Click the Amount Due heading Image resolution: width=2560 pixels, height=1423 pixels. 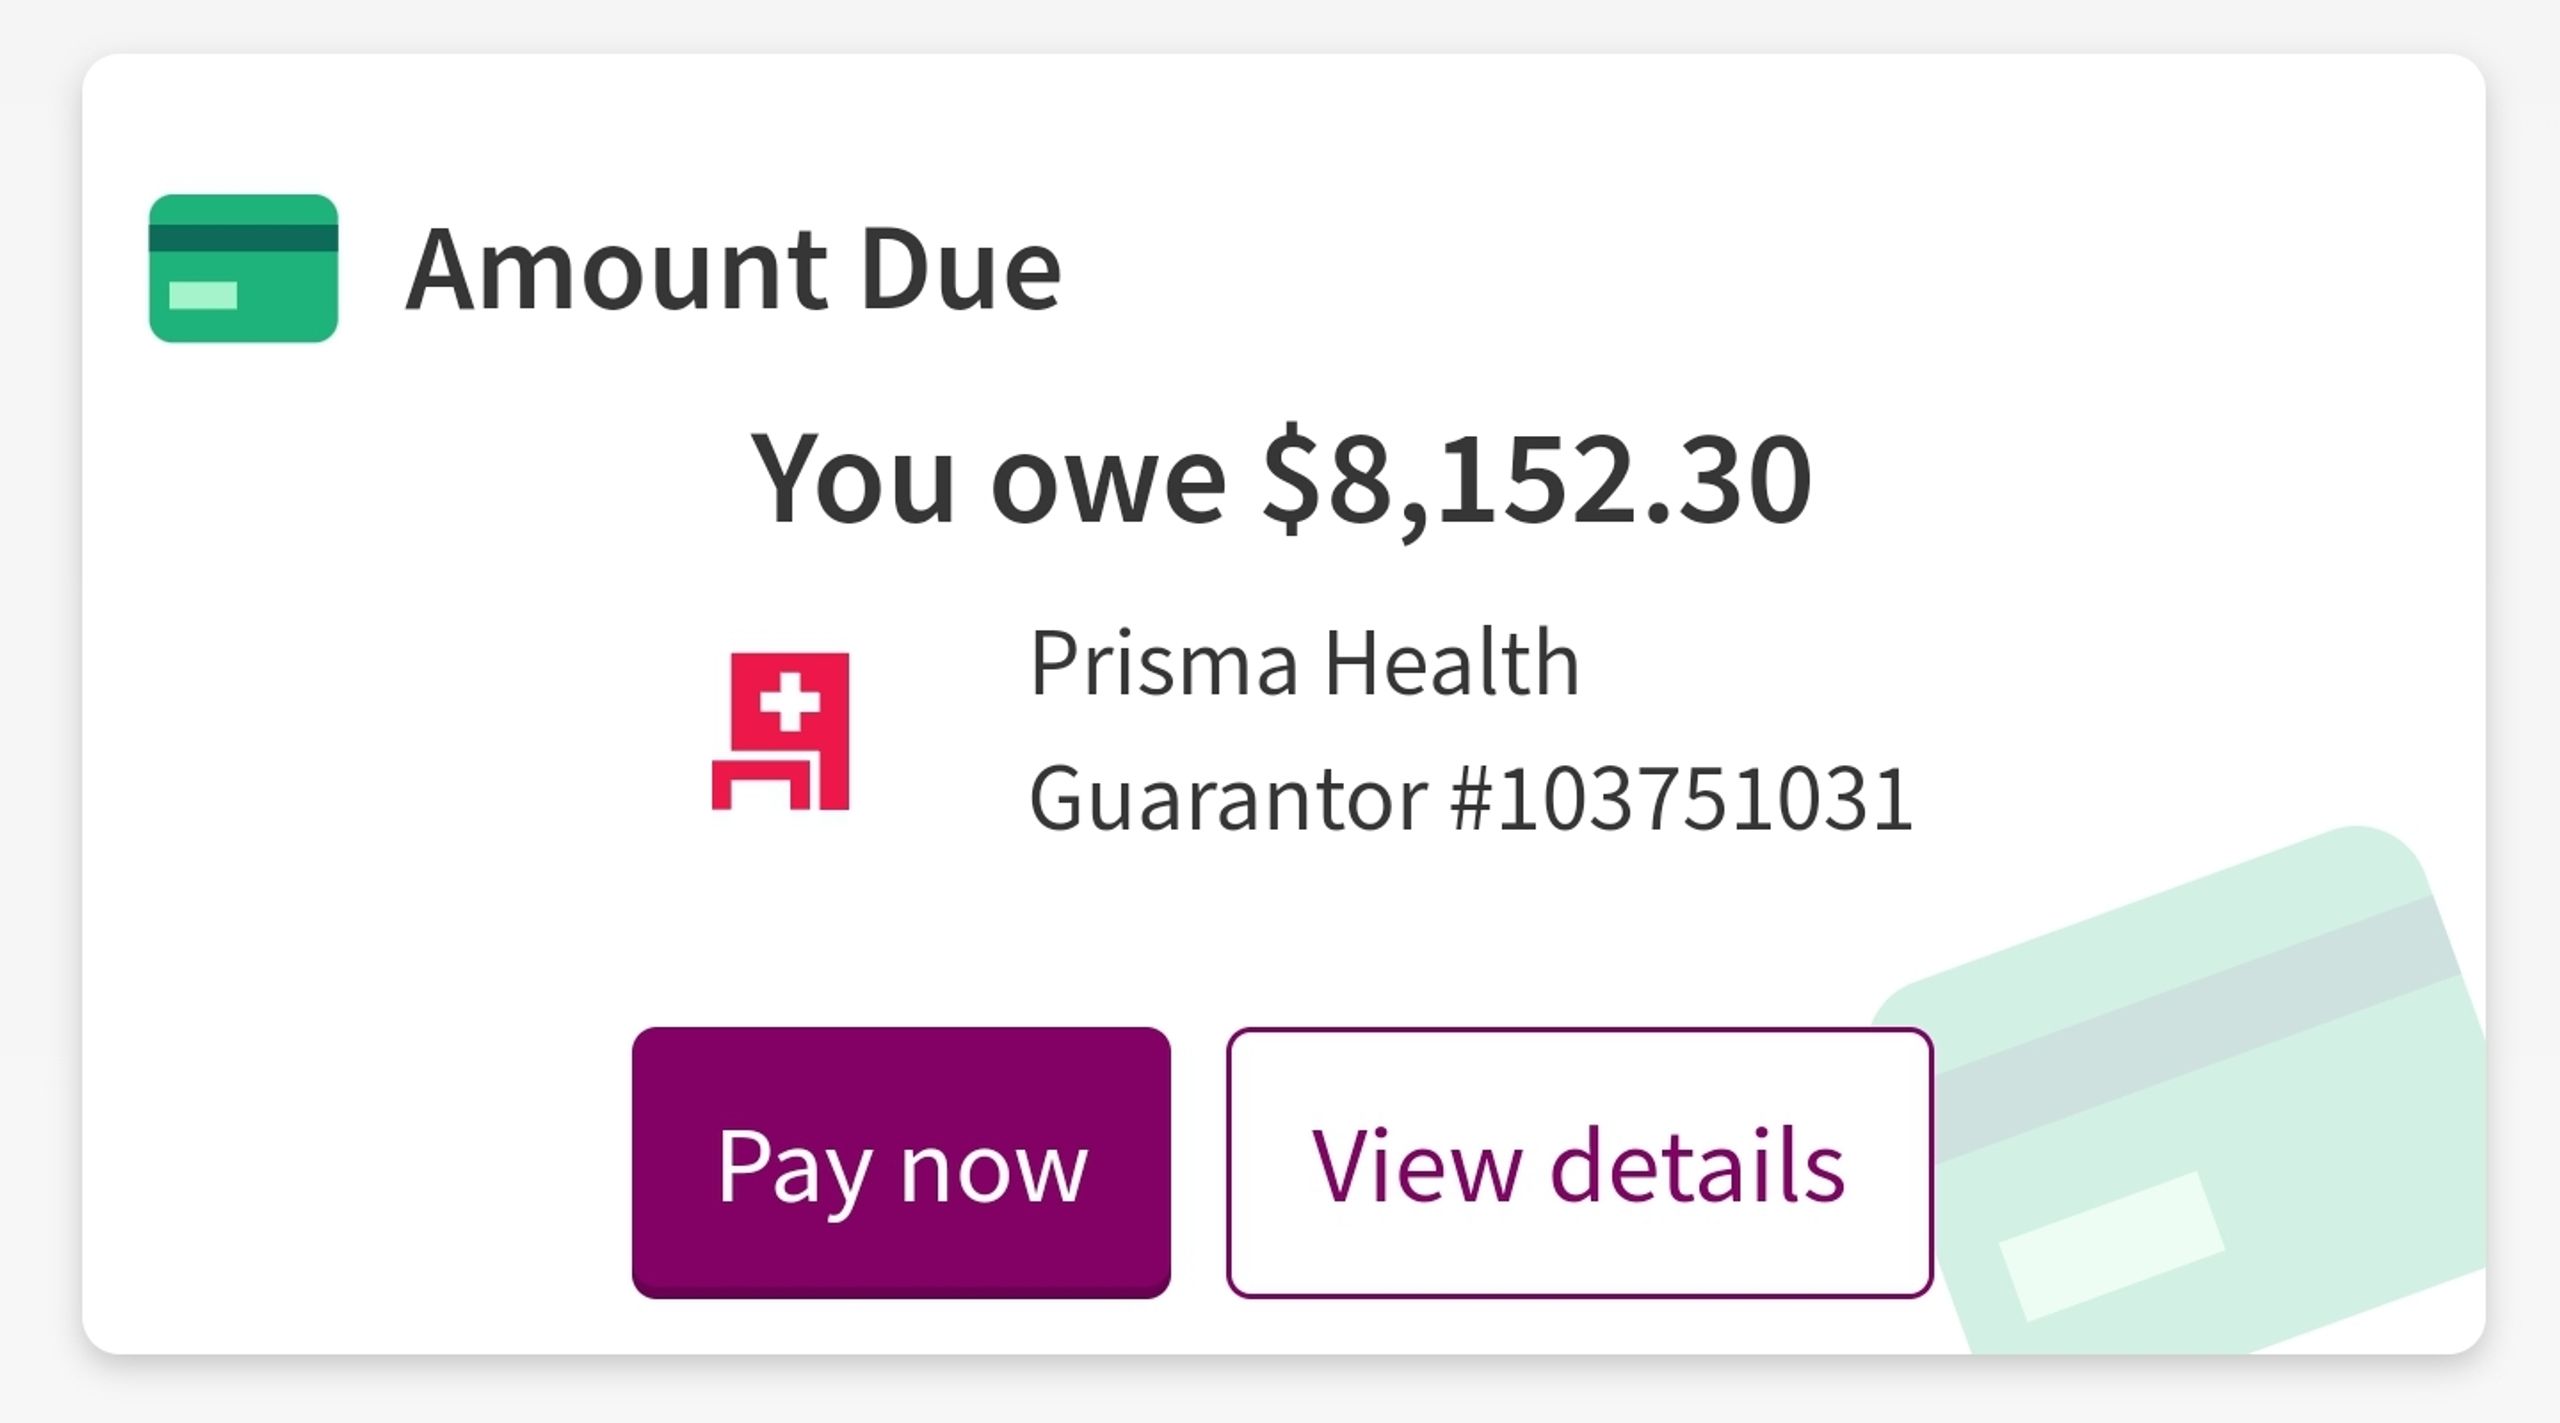tap(733, 270)
